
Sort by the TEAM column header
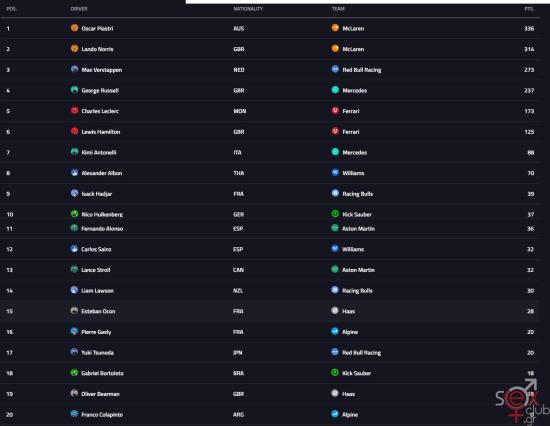tap(338, 9)
